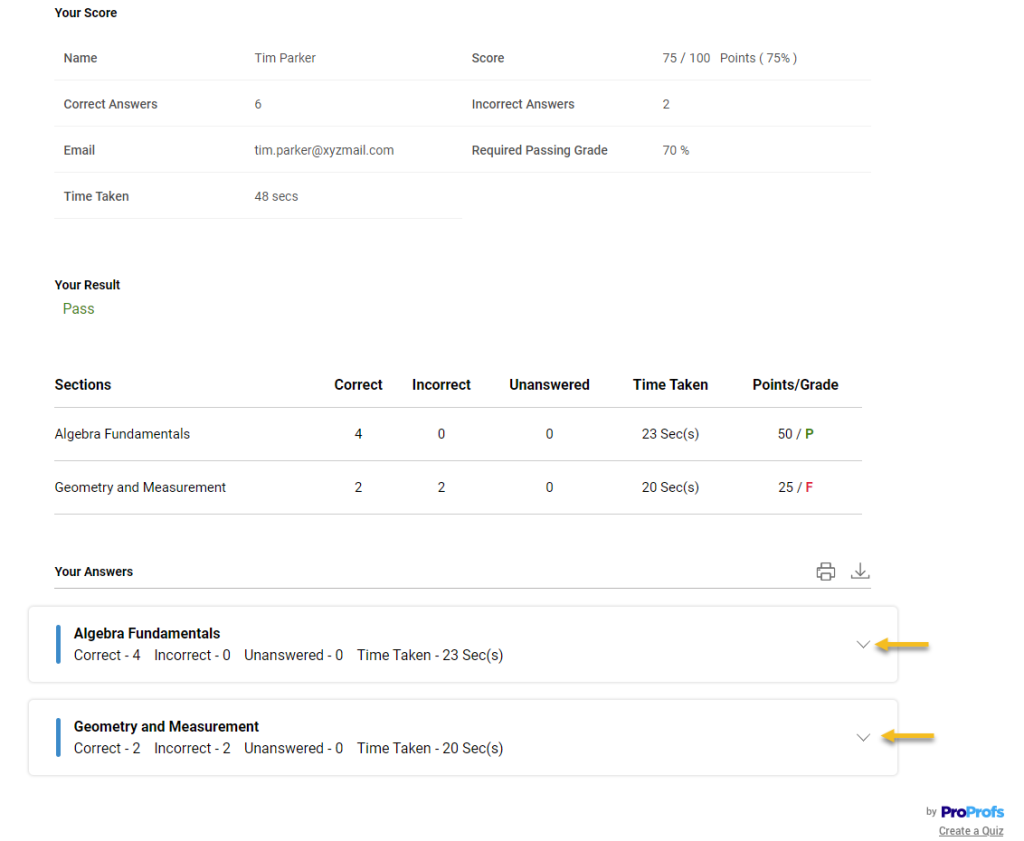1024x841 pixels.
Task: Click the Sections column header
Action: (x=83, y=385)
